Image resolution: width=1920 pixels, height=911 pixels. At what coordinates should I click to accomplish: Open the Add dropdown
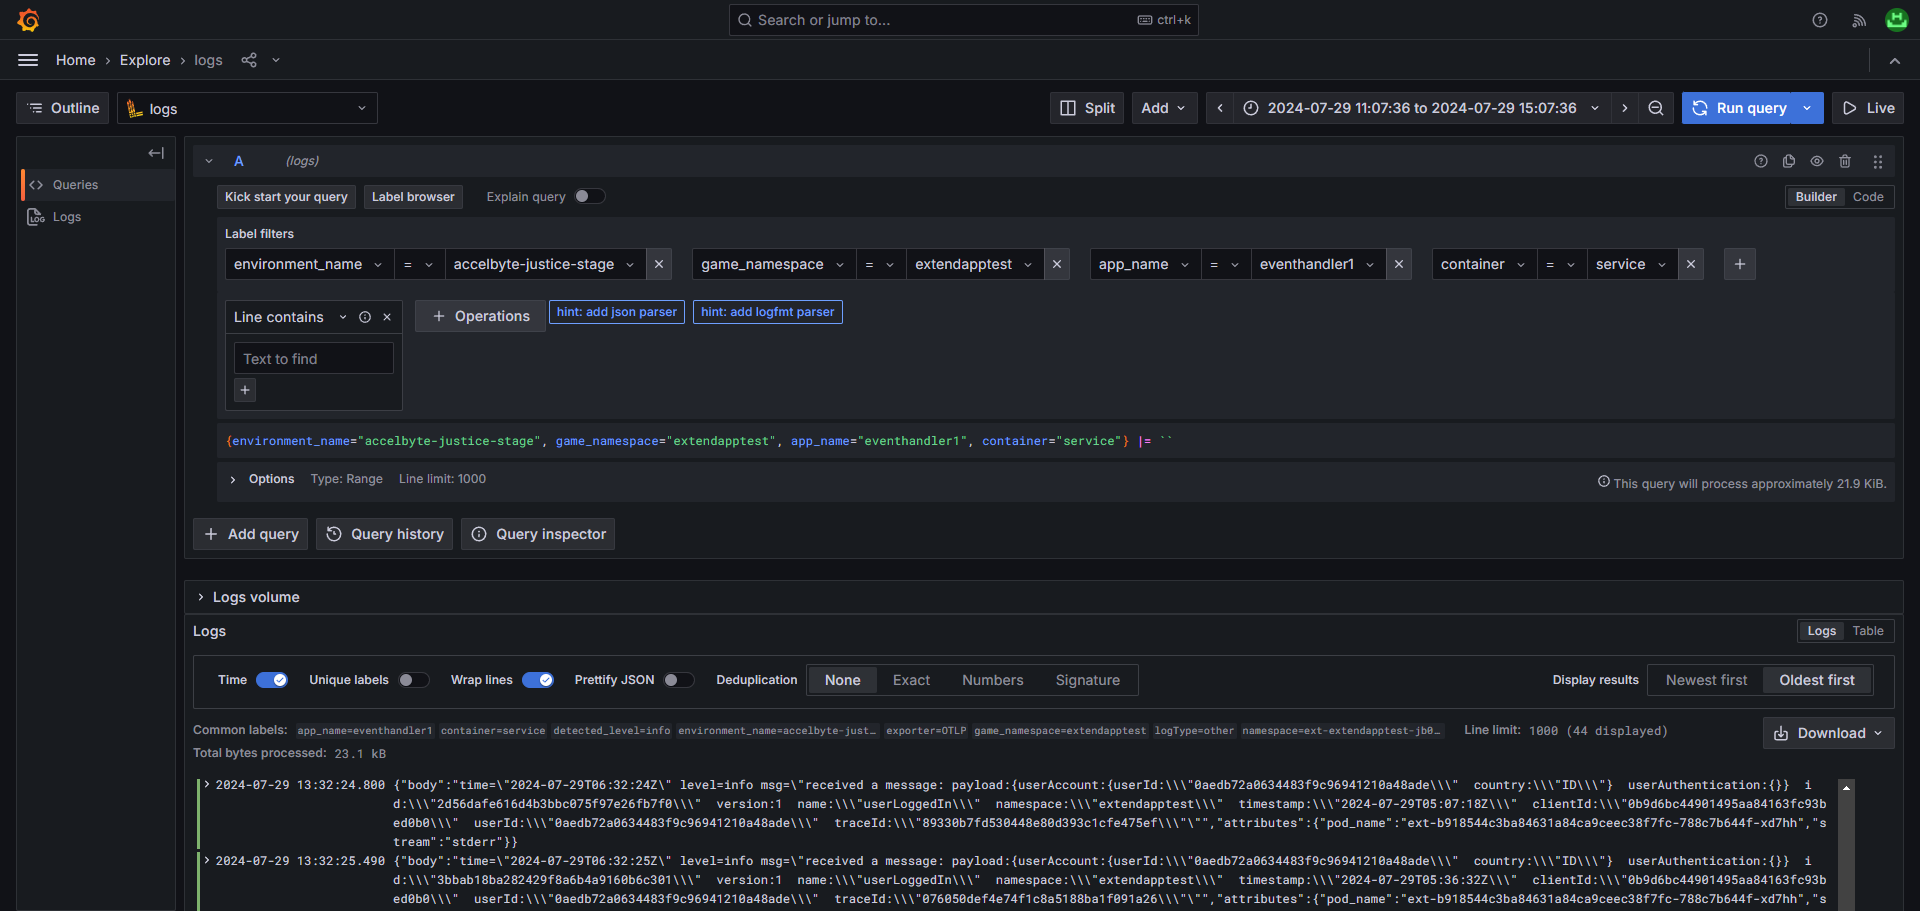[1164, 108]
